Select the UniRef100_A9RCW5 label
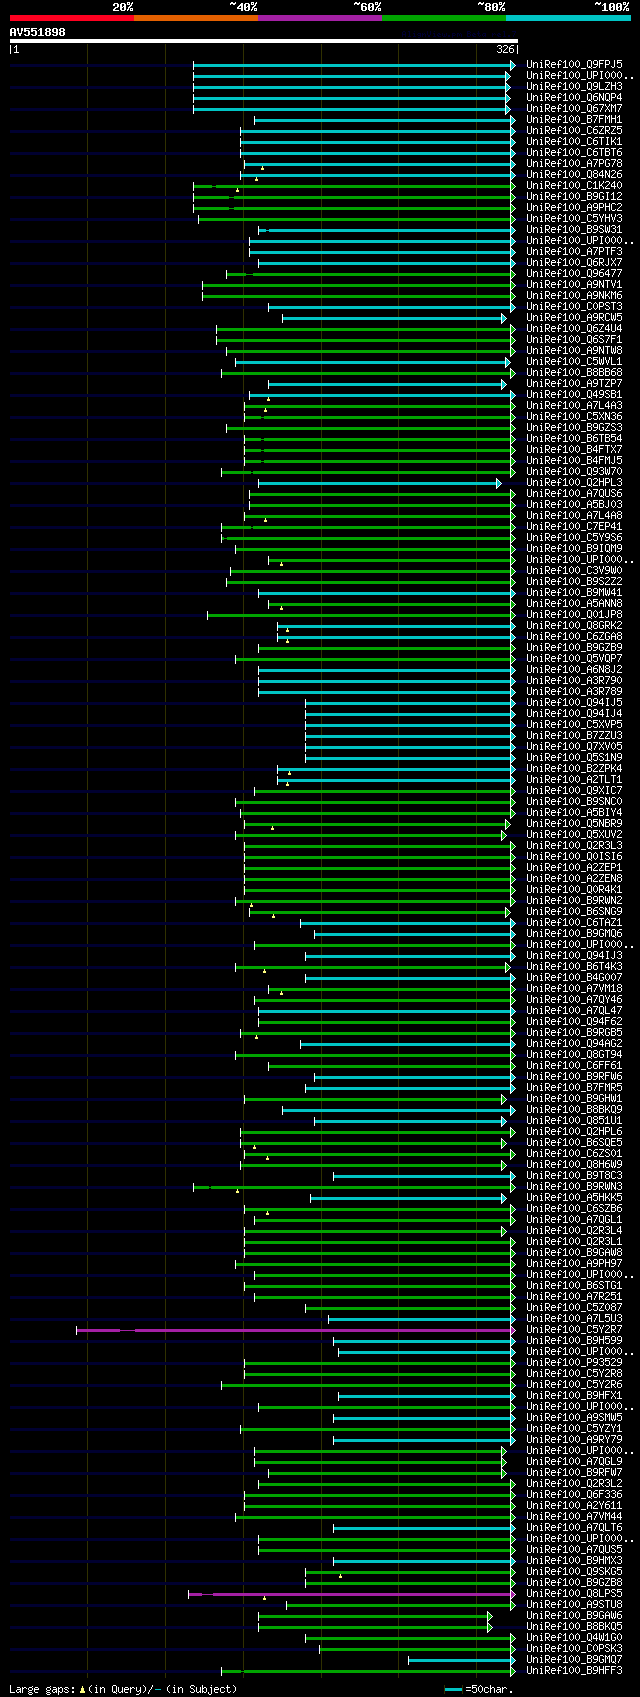The width and height of the screenshot is (640, 1697). point(574,318)
